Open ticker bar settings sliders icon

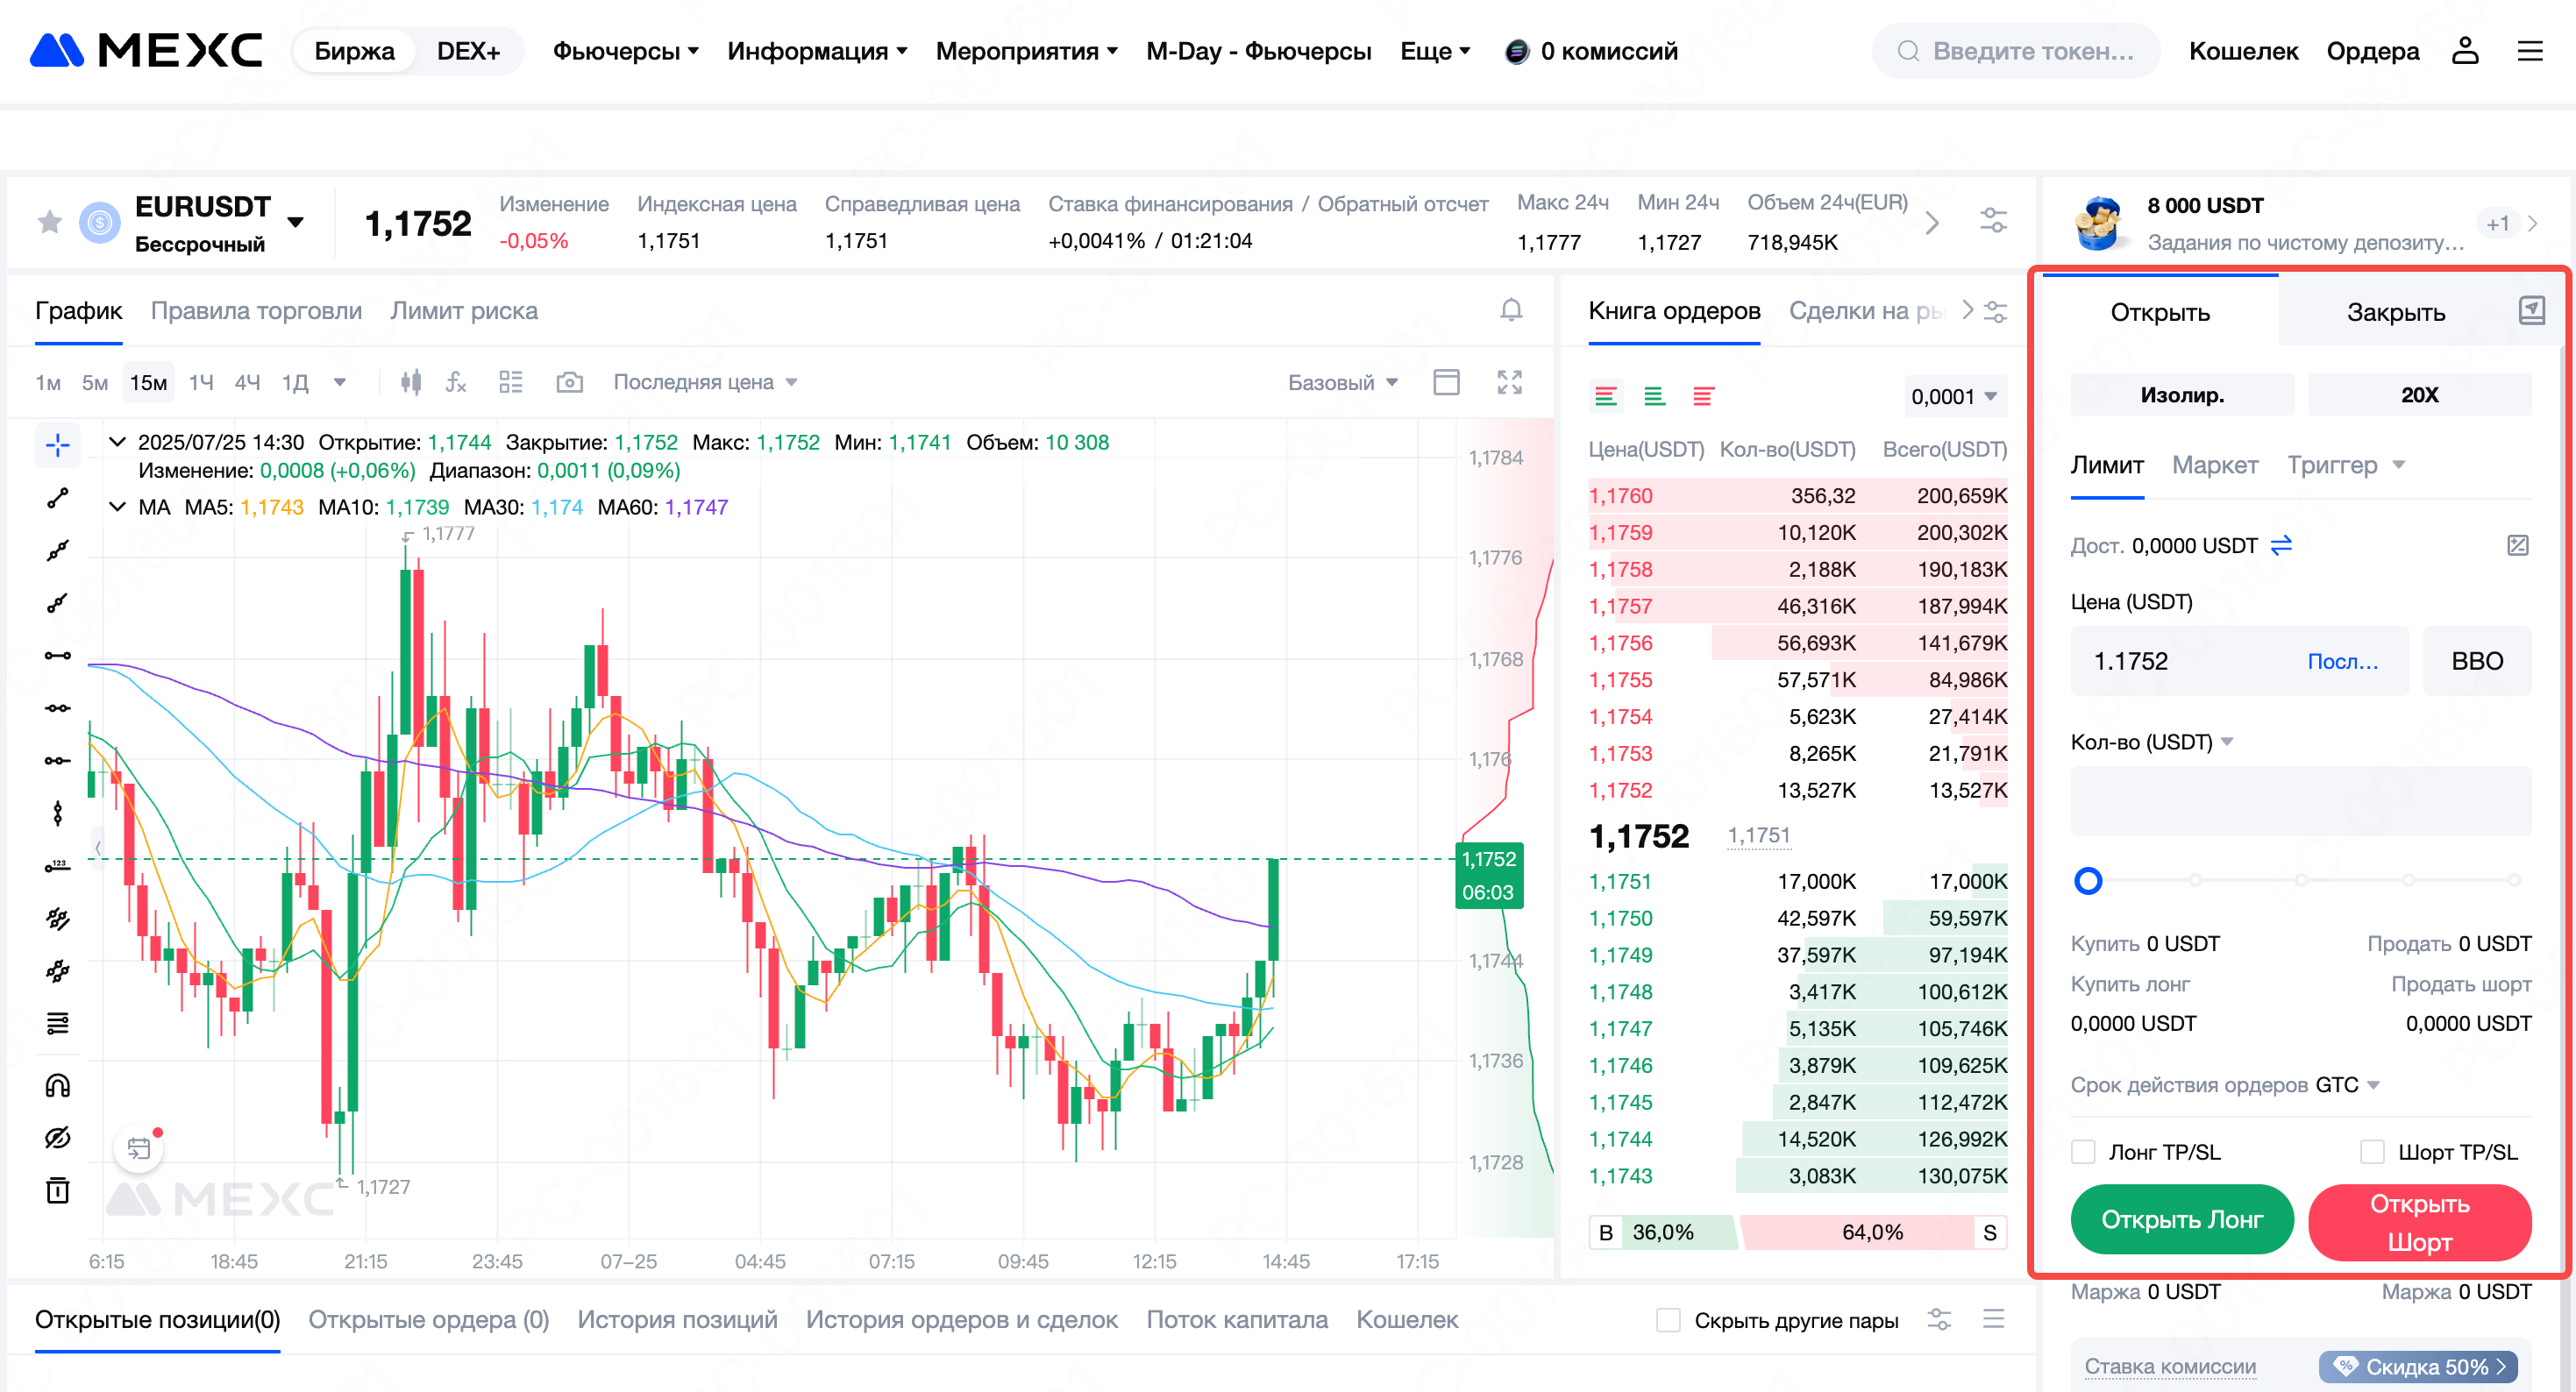(1993, 221)
